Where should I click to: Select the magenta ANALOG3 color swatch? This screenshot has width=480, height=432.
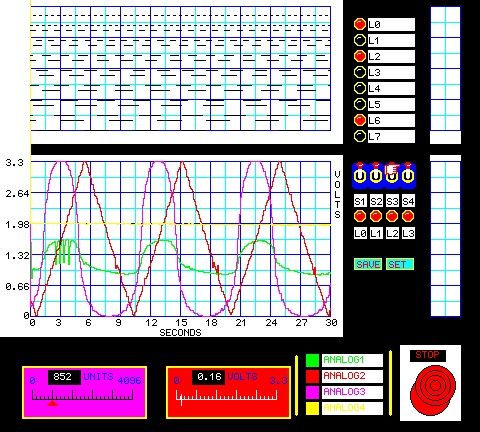point(312,392)
